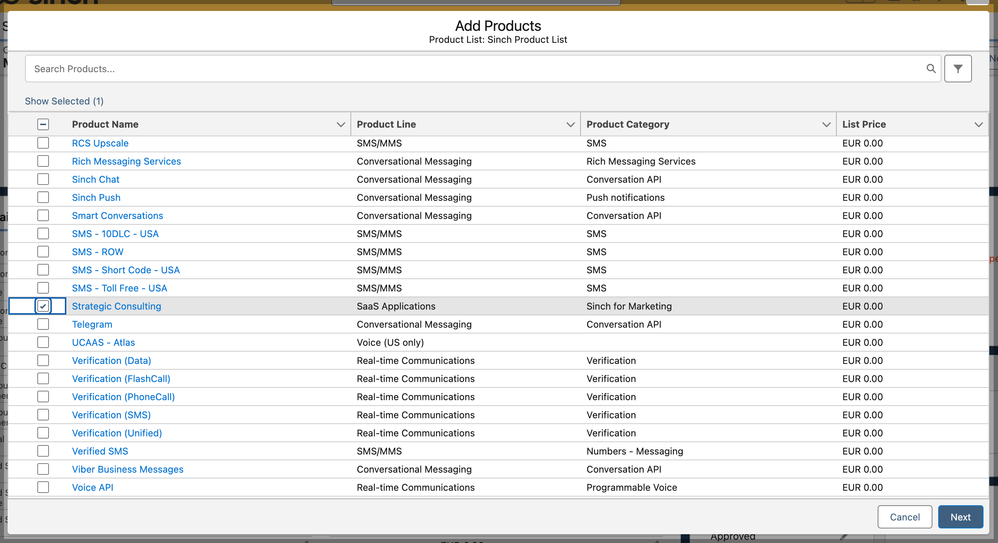The height and width of the screenshot is (543, 998).
Task: Open the Verification (Data) link
Action: (111, 360)
